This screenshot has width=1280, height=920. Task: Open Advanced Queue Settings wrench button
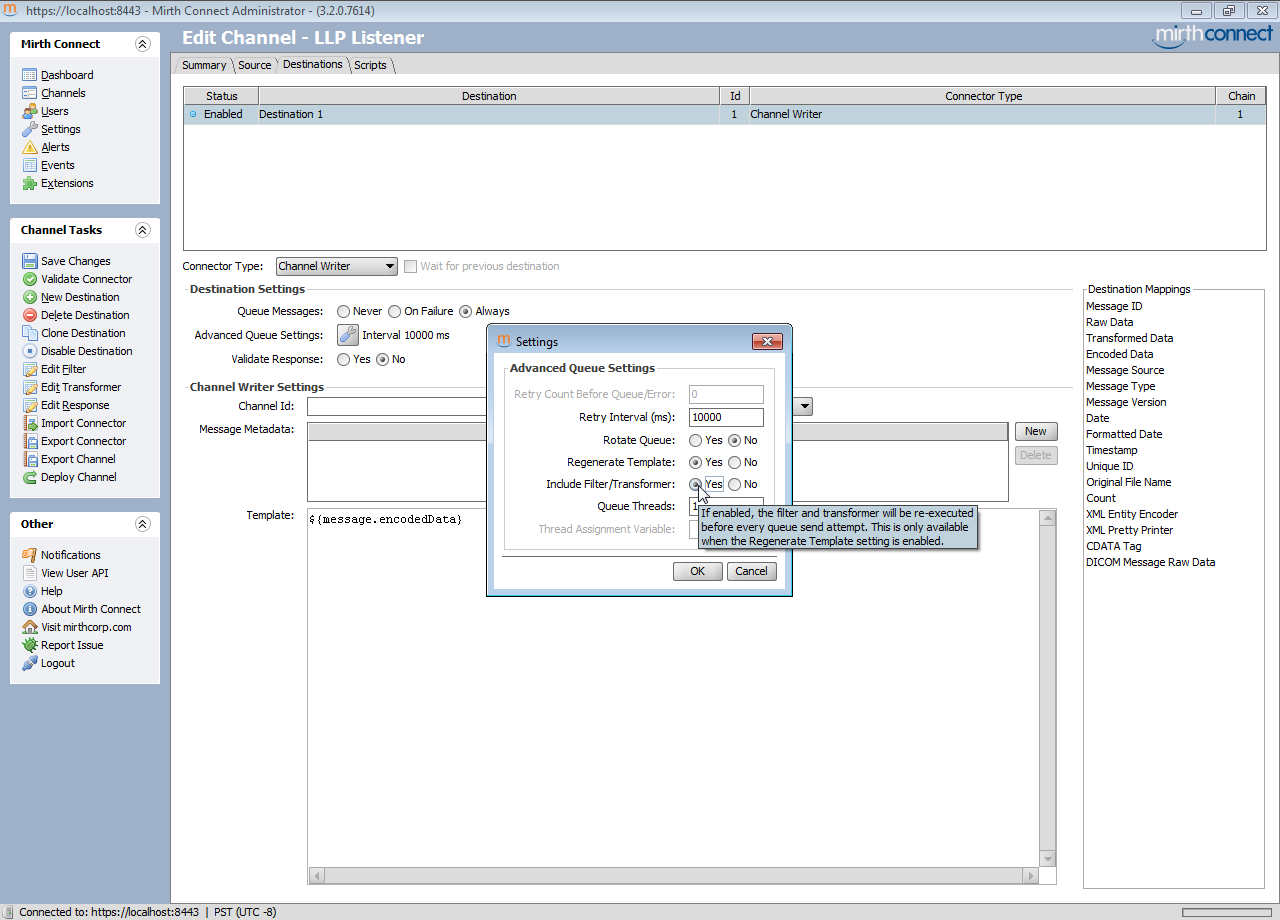tap(347, 335)
